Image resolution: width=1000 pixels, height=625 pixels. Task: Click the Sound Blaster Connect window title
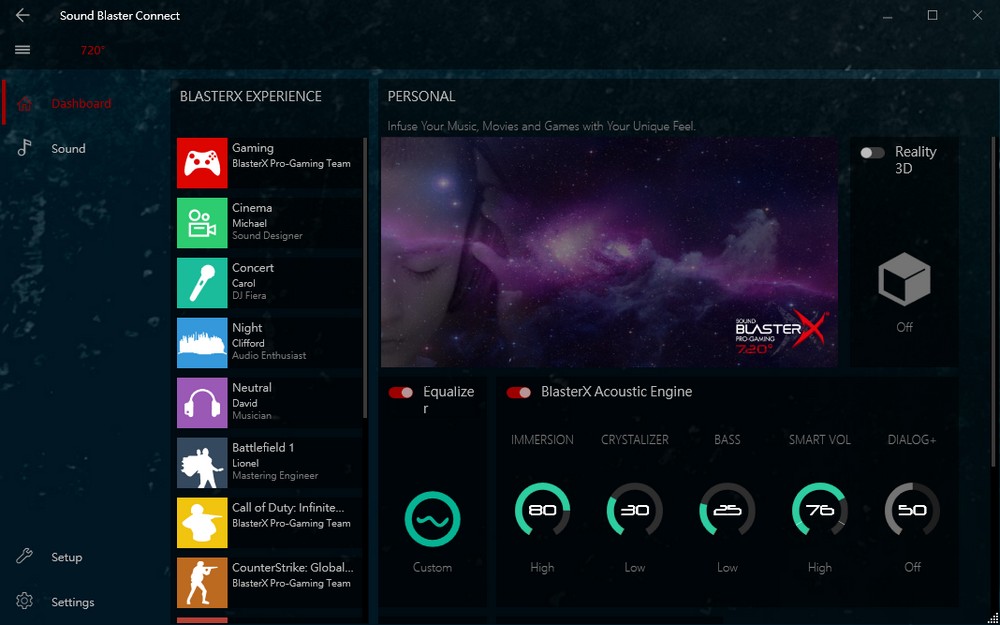pyautogui.click(x=120, y=16)
